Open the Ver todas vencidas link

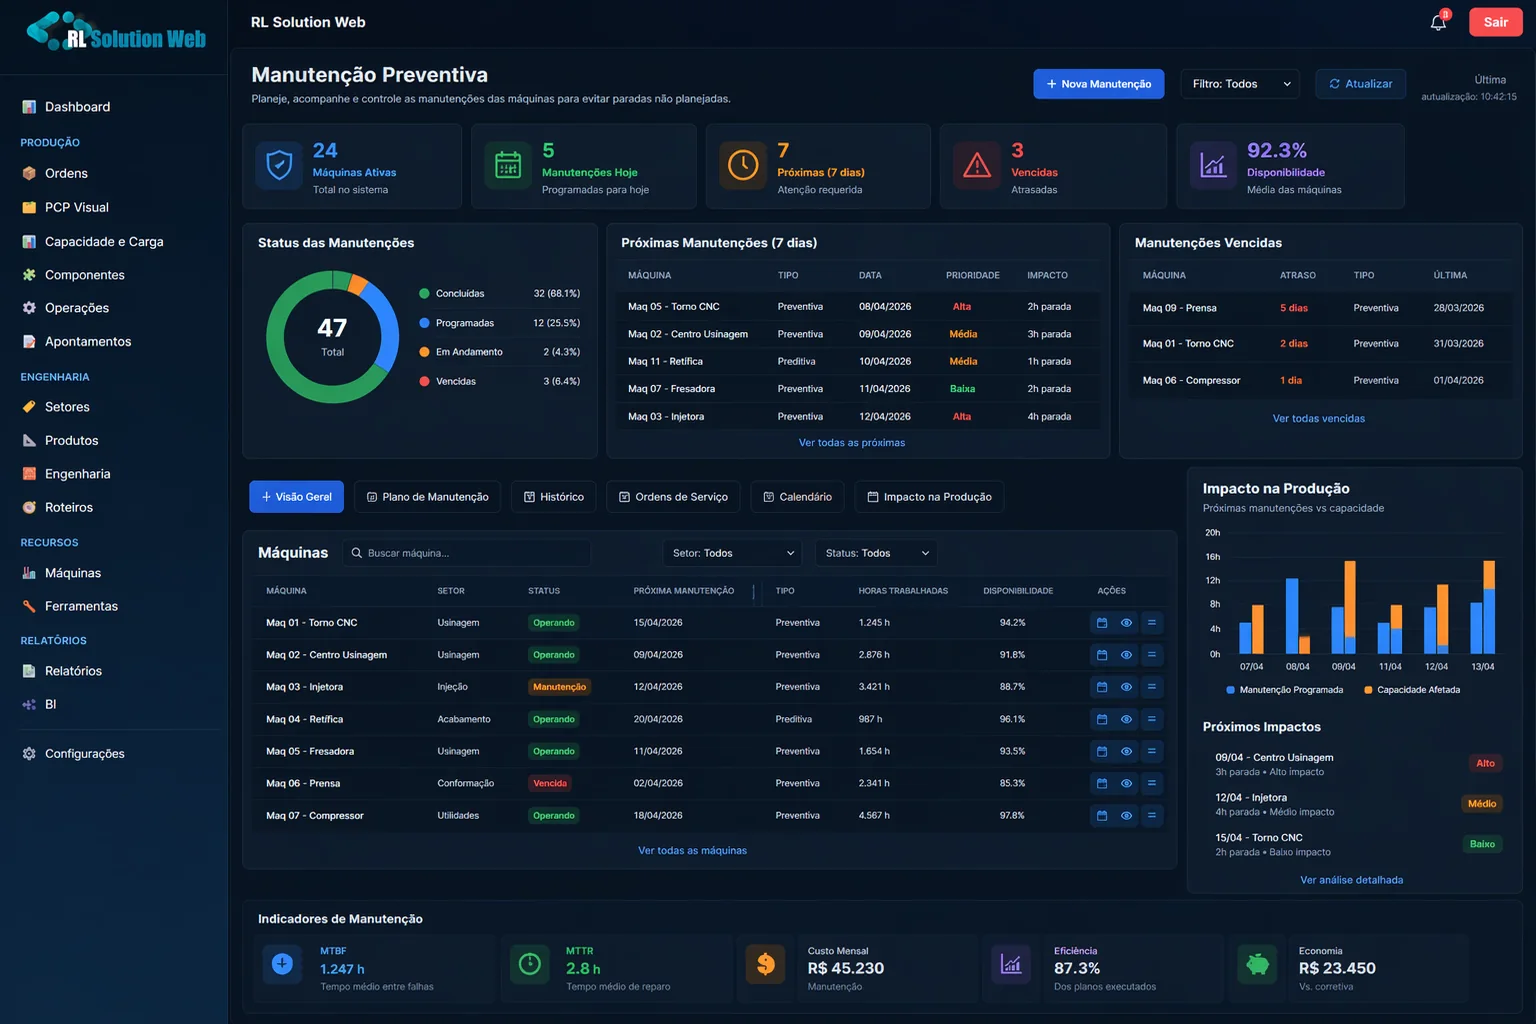tap(1318, 419)
